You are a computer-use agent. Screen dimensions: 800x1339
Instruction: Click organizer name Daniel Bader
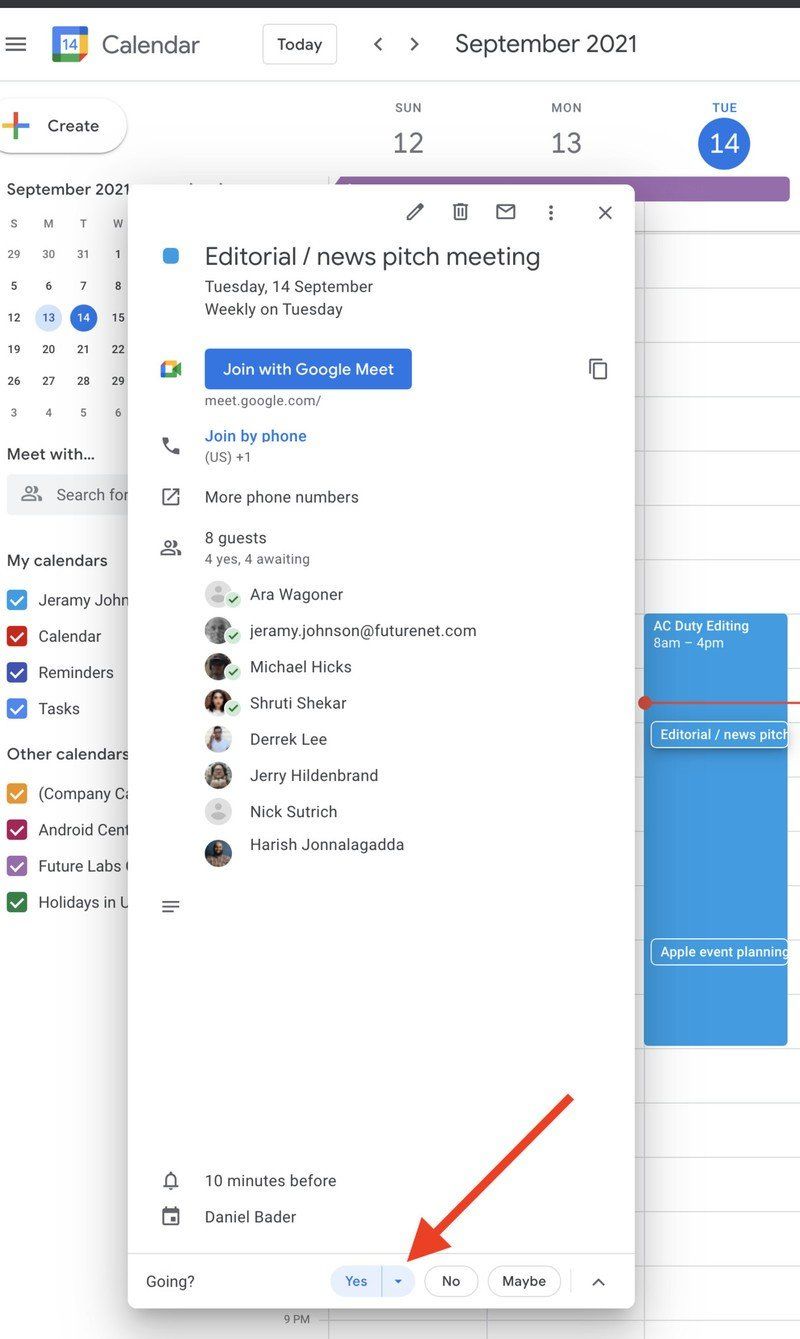[251, 1217]
